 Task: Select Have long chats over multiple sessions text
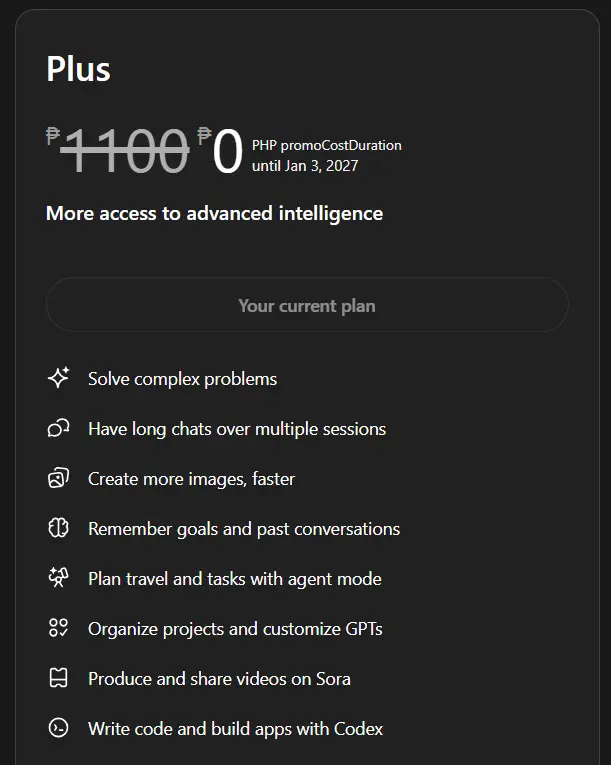pos(237,429)
